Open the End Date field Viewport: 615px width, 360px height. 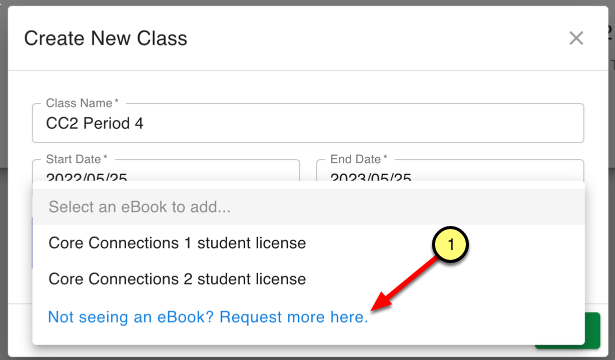450,170
